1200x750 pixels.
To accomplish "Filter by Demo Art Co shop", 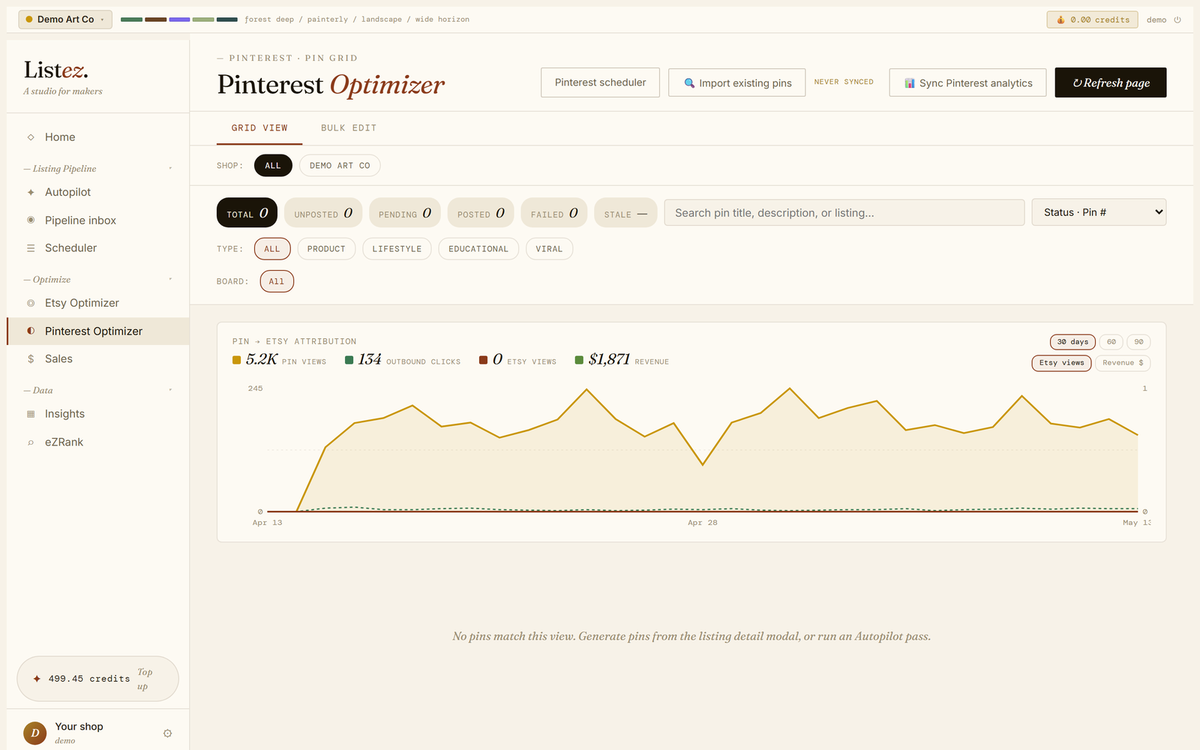I will 340,165.
